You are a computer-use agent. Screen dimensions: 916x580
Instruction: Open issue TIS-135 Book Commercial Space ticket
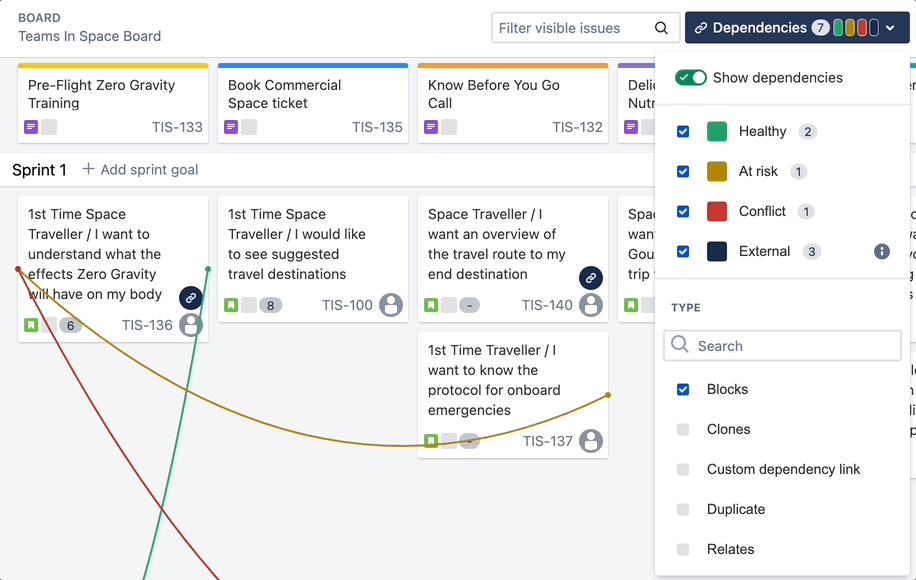click(284, 94)
